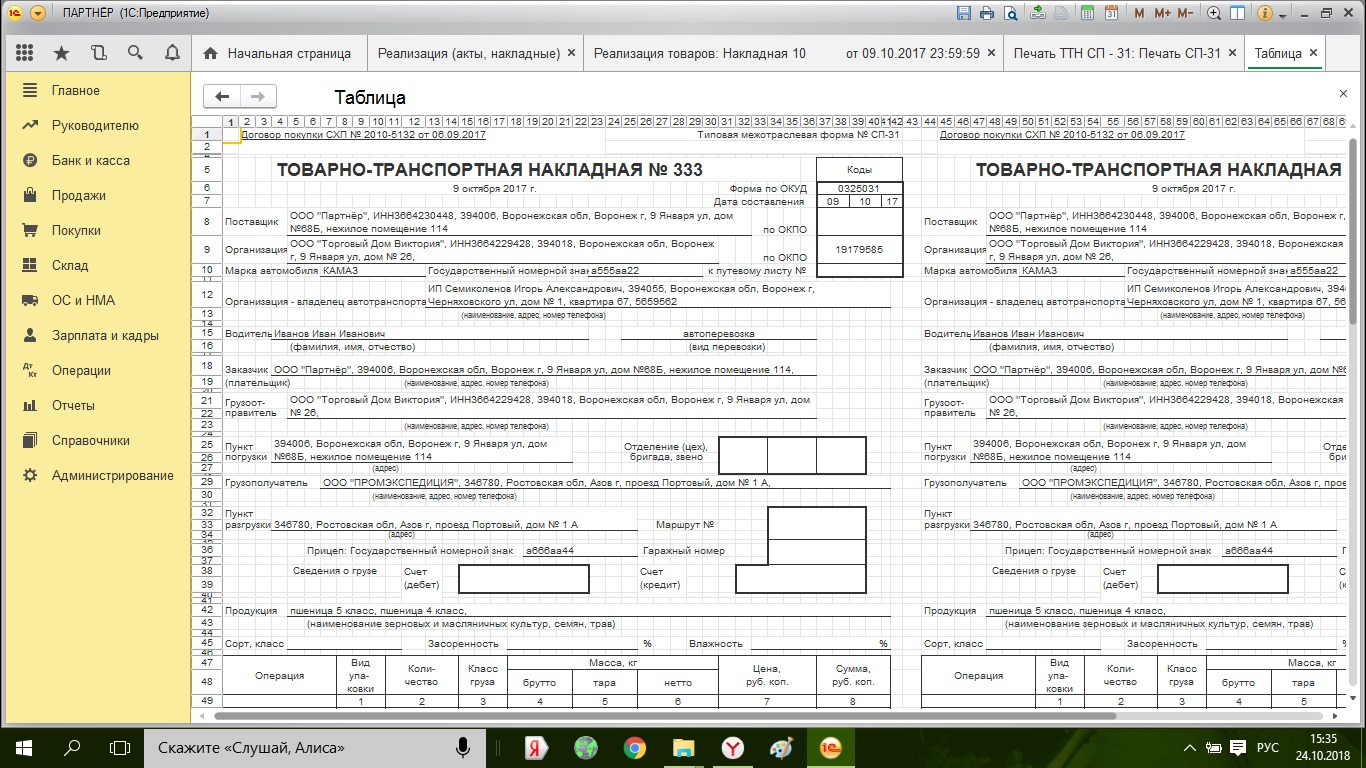Click Windows Start button
Image resolution: width=1366 pixels, height=768 pixels.
point(24,747)
